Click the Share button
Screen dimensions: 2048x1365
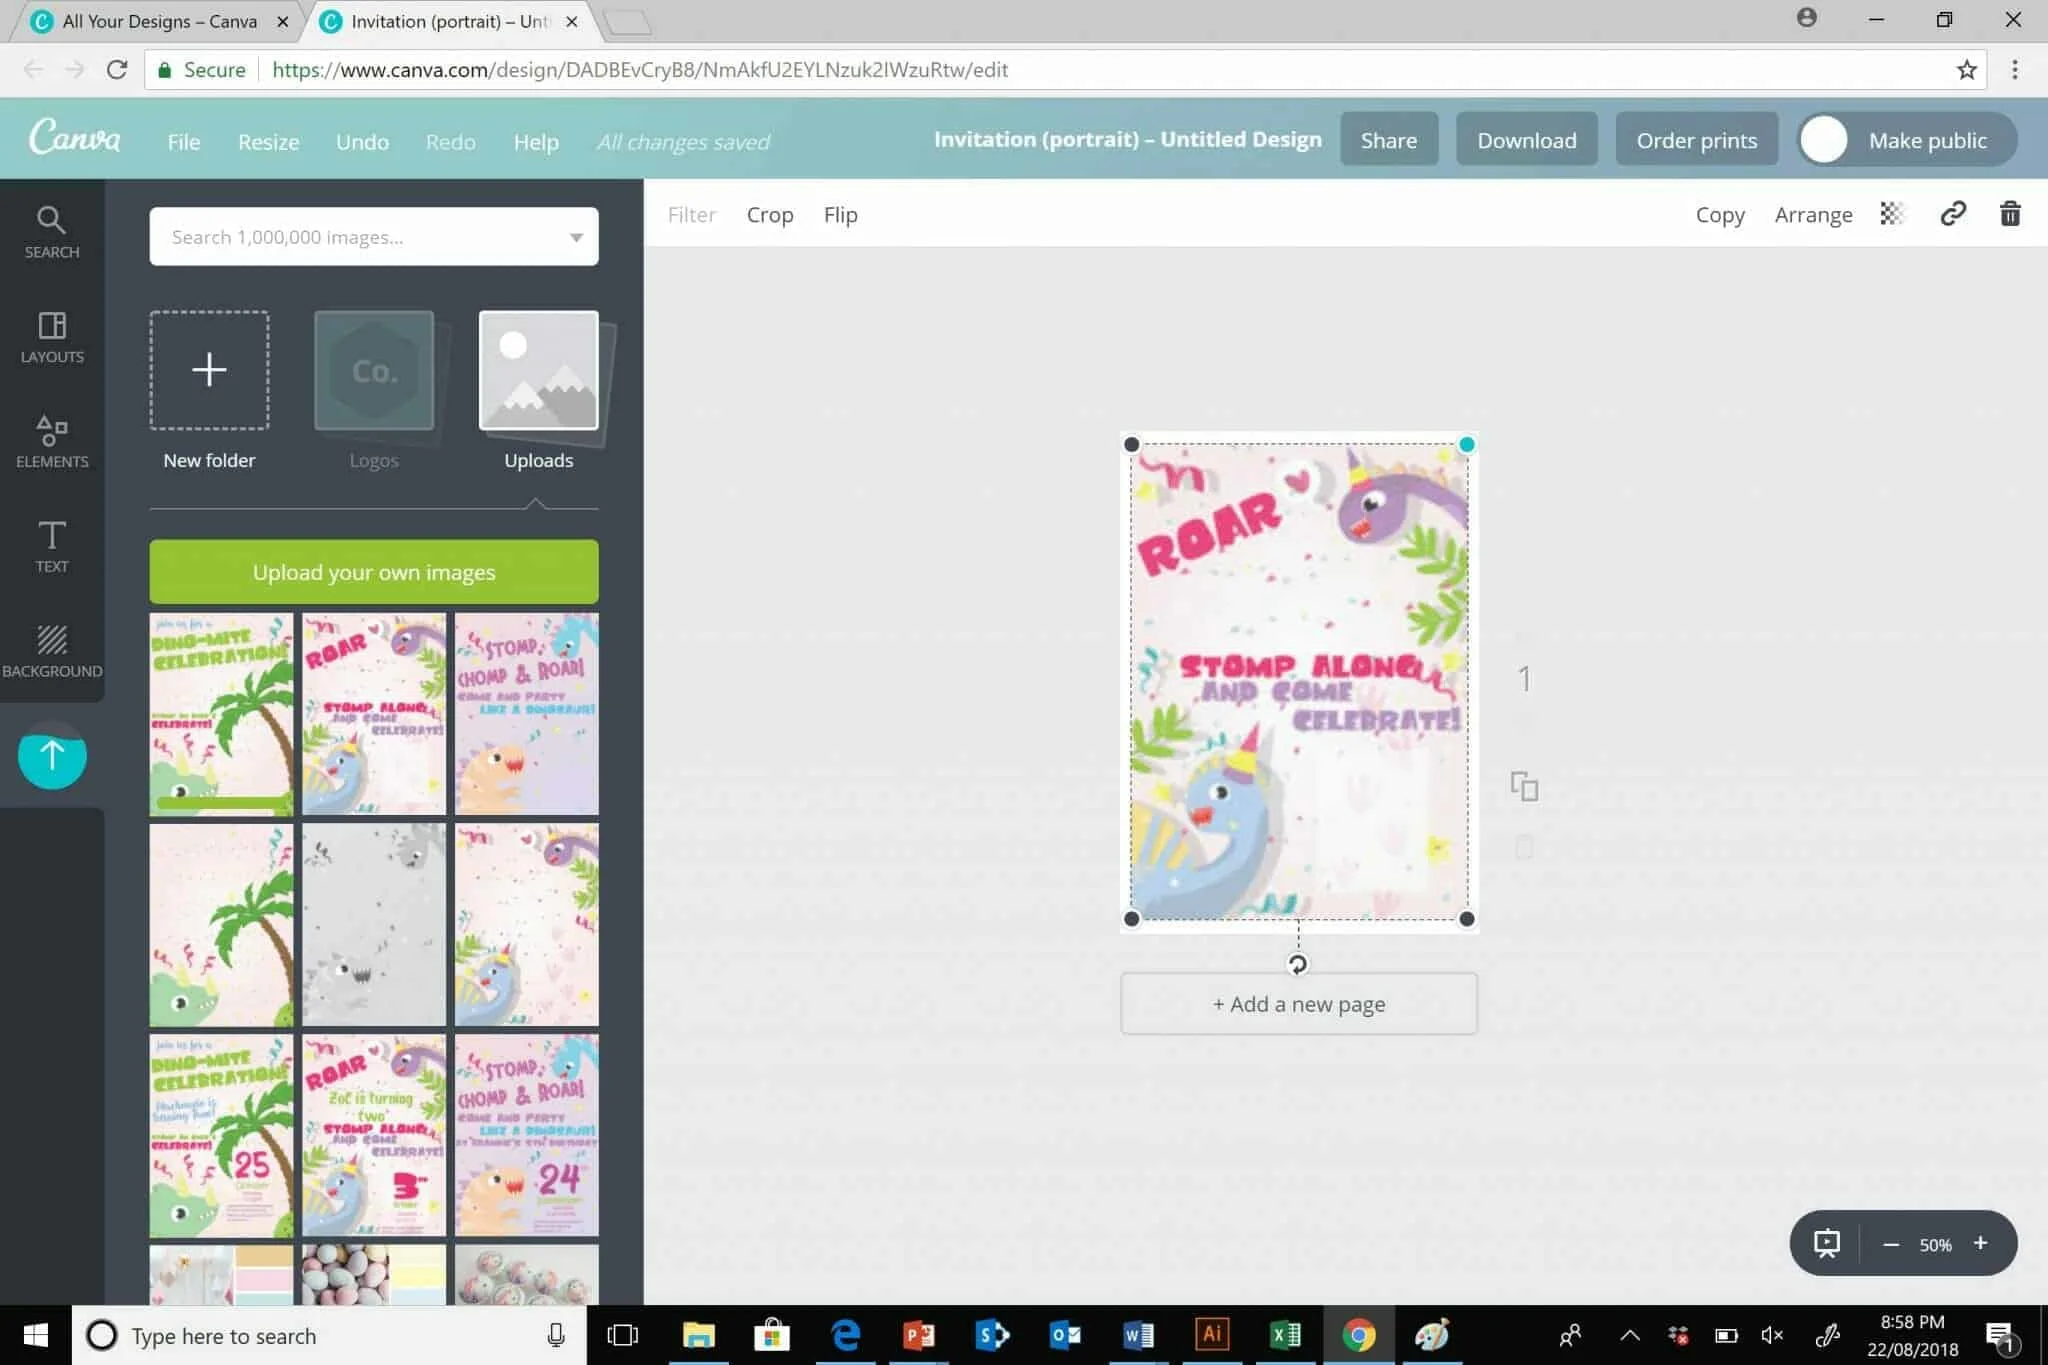pos(1388,140)
